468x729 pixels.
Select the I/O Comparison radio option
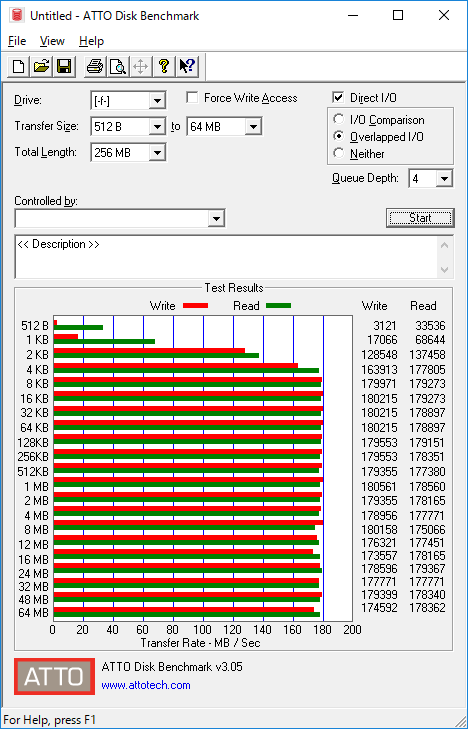click(x=339, y=119)
